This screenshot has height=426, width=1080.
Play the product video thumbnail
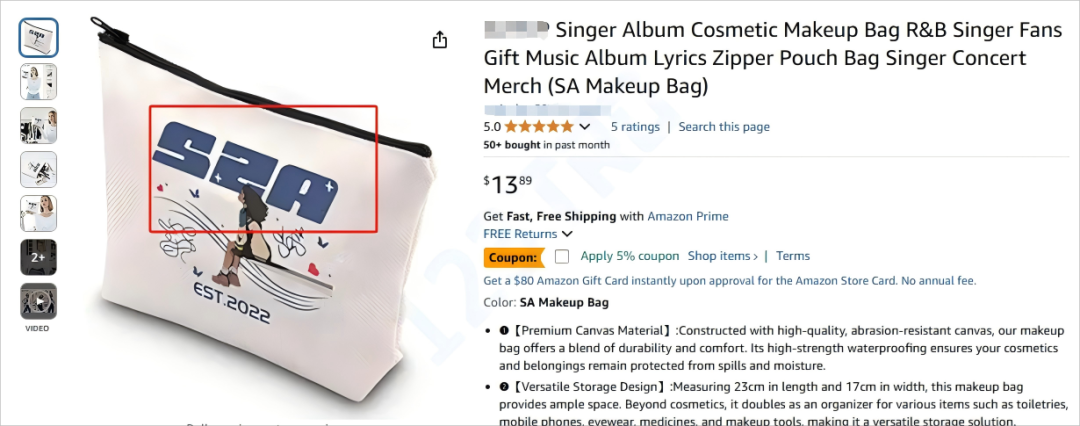coord(39,301)
